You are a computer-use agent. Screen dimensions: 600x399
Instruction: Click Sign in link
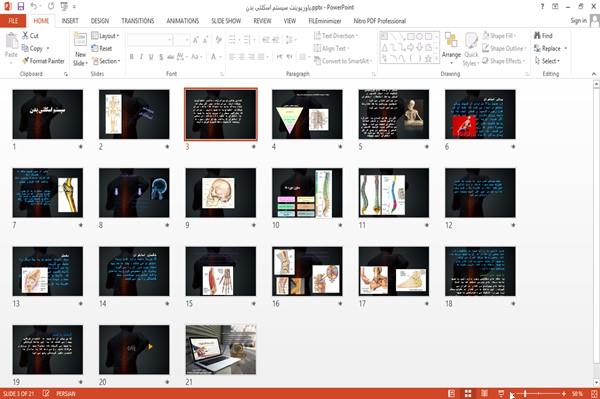(579, 21)
